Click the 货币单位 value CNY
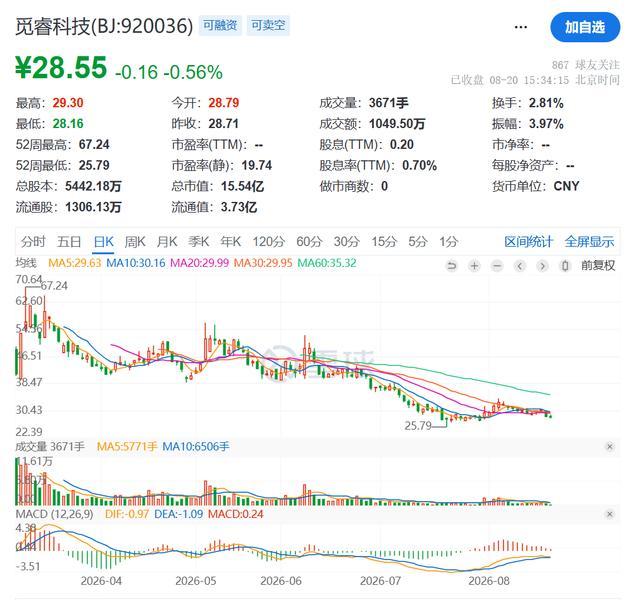Image resolution: width=640 pixels, height=600 pixels. [x=567, y=186]
